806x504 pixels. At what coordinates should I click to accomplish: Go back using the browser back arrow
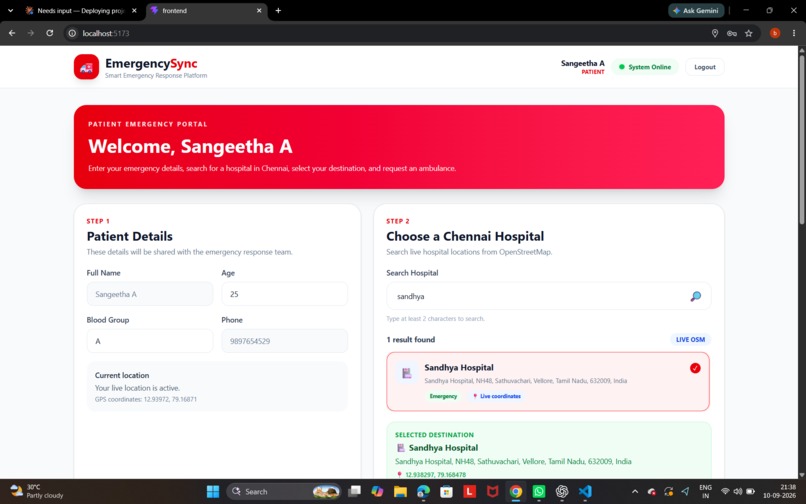pos(12,33)
